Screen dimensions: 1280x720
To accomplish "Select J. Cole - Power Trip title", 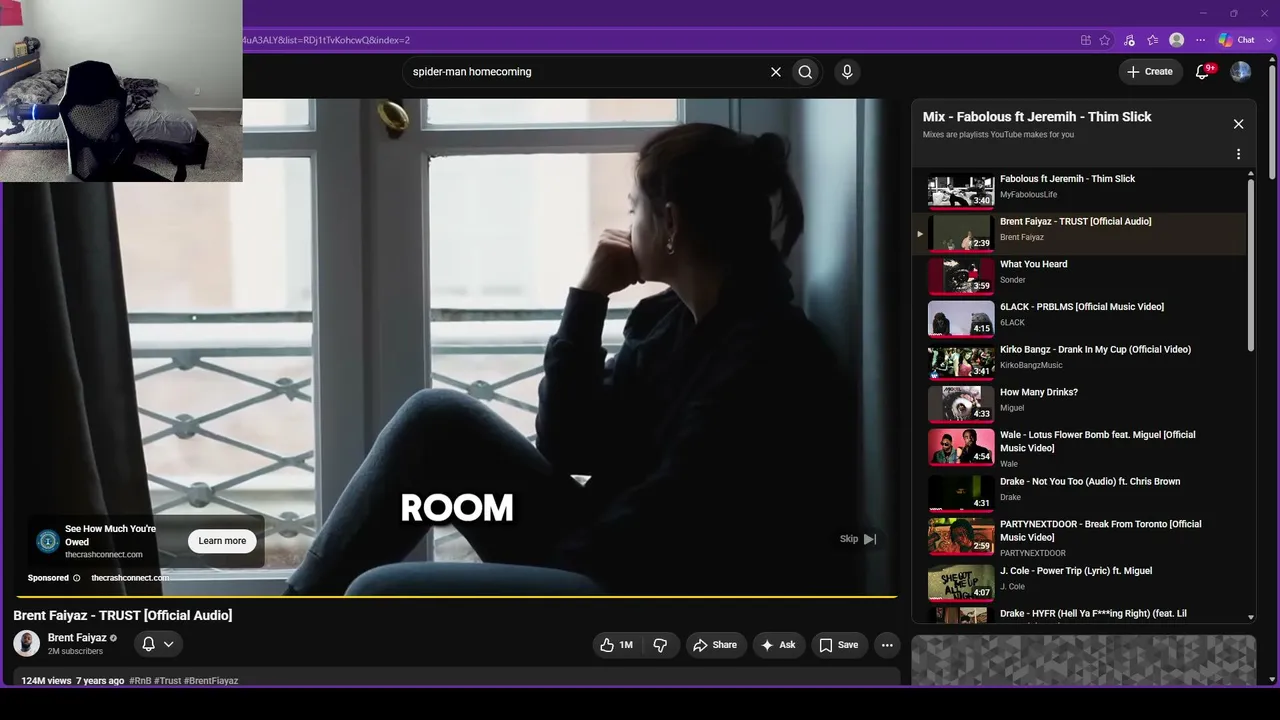I will (1076, 571).
